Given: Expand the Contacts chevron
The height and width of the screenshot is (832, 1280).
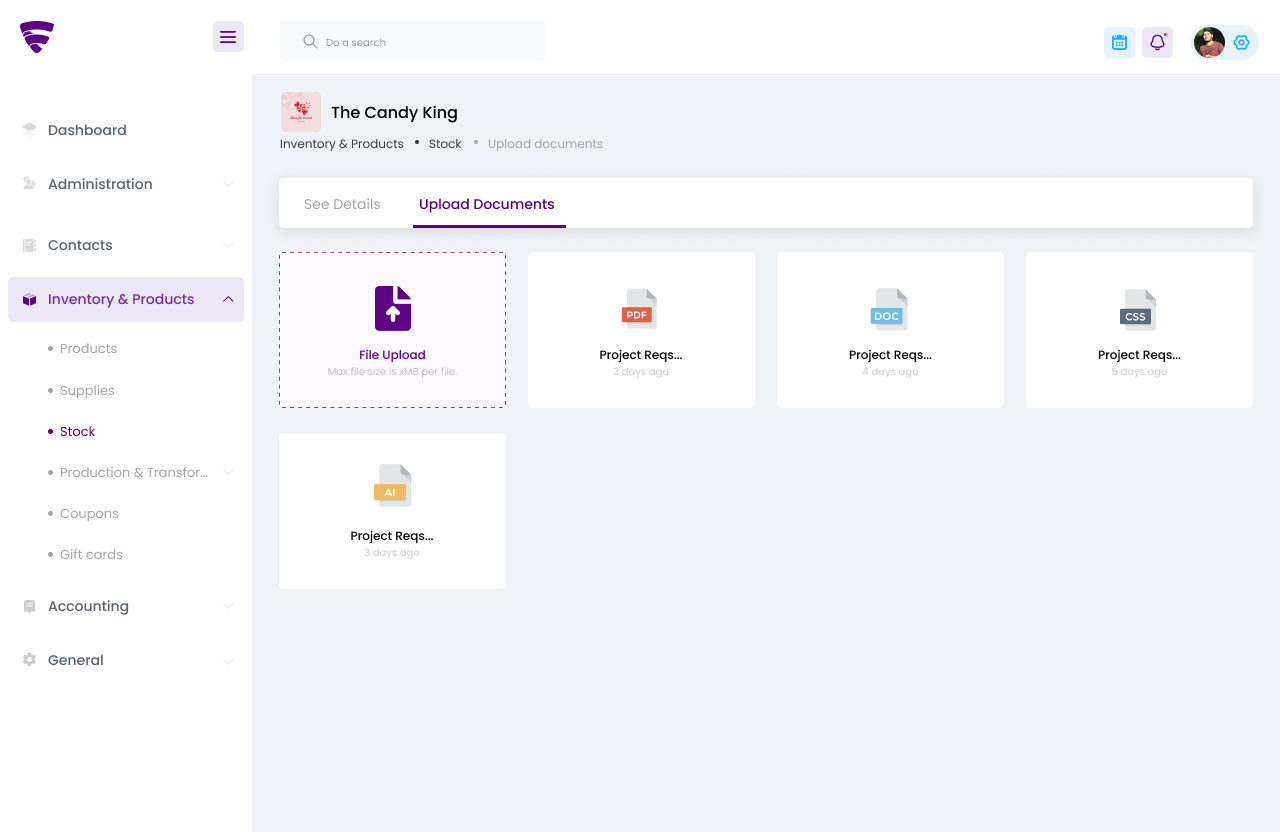Looking at the screenshot, I should click(228, 245).
